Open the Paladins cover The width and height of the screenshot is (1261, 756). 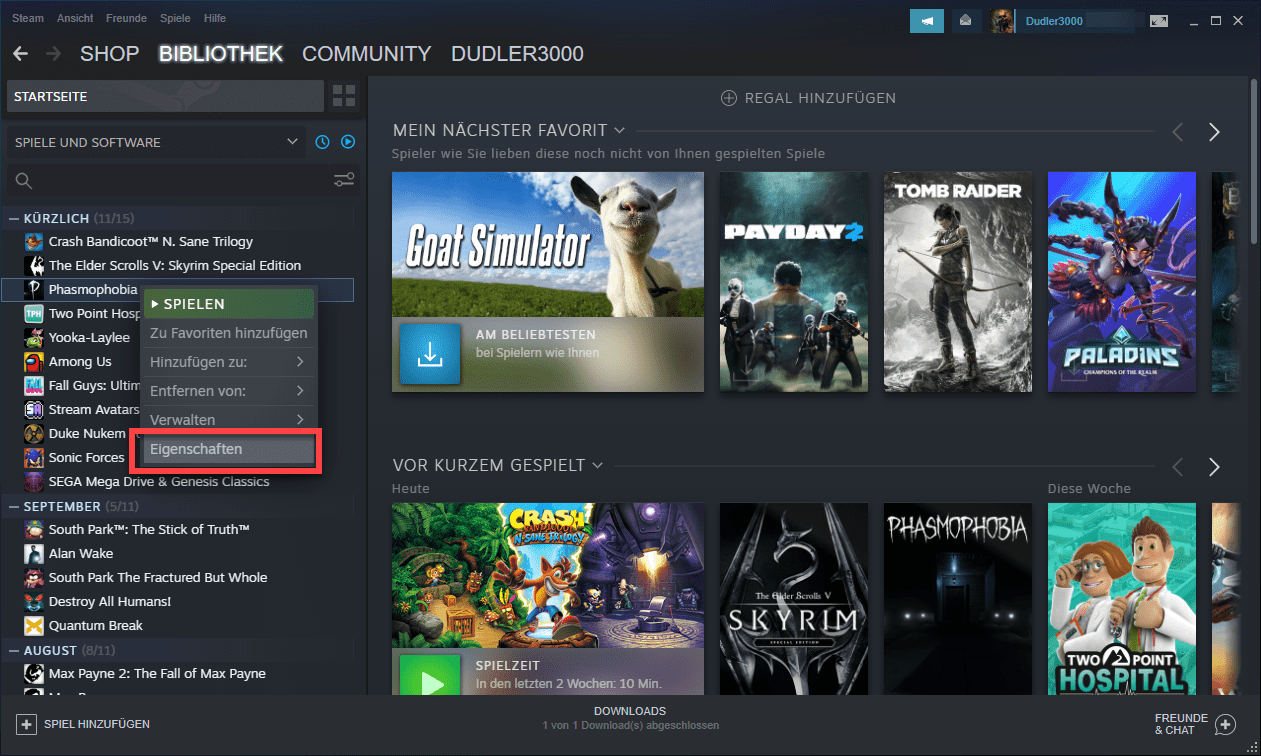pyautogui.click(x=1122, y=282)
